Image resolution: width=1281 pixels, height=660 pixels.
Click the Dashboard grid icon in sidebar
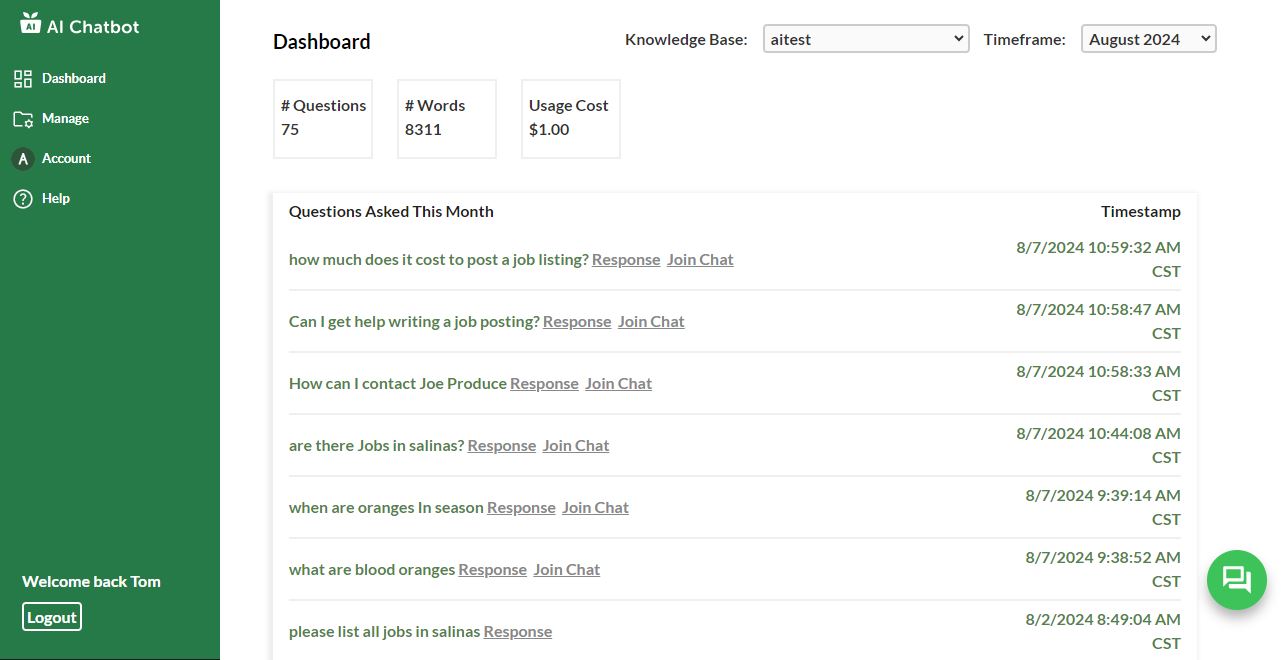coord(23,79)
